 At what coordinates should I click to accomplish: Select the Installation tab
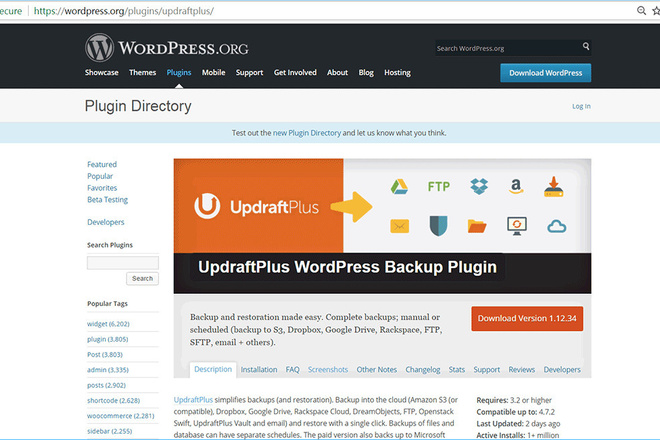click(x=259, y=370)
